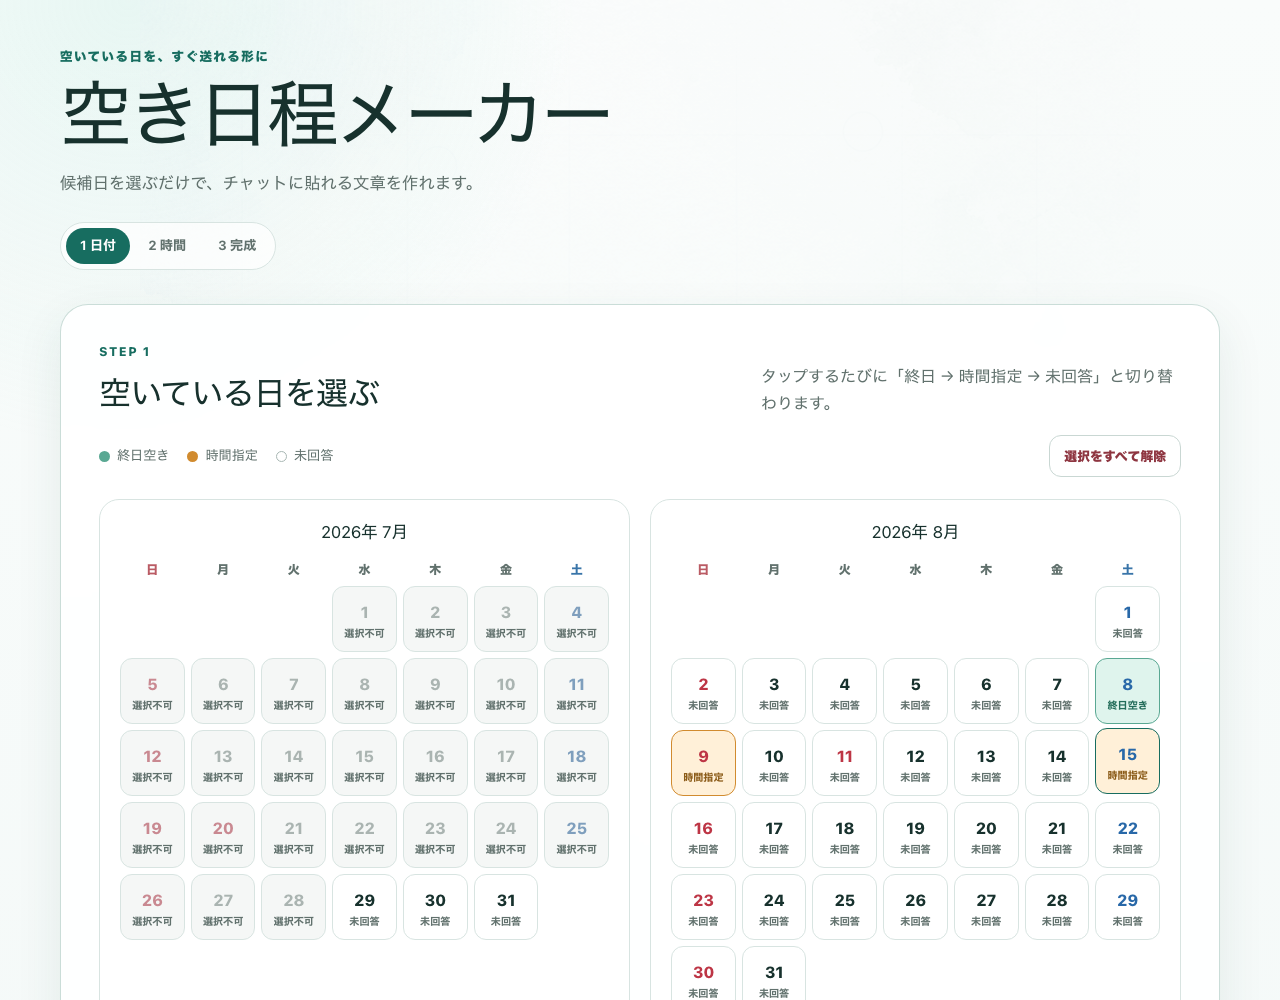Select step tab 1 日付
This screenshot has height=1000, width=1280.
[98, 246]
